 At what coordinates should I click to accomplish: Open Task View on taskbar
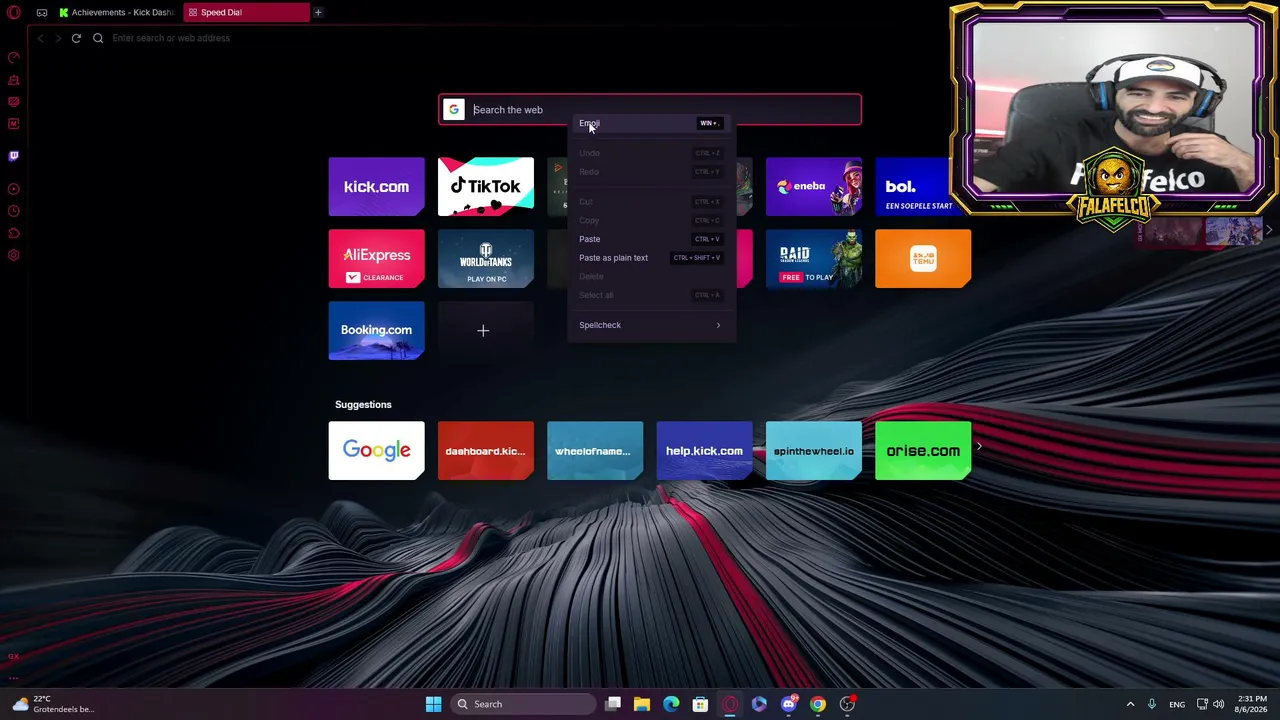pos(613,704)
